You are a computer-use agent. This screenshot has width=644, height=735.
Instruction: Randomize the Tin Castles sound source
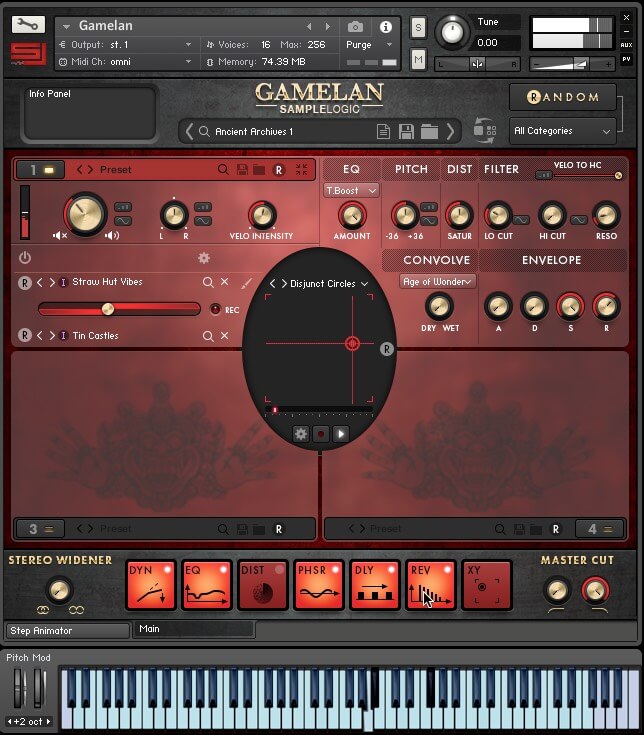point(24,336)
